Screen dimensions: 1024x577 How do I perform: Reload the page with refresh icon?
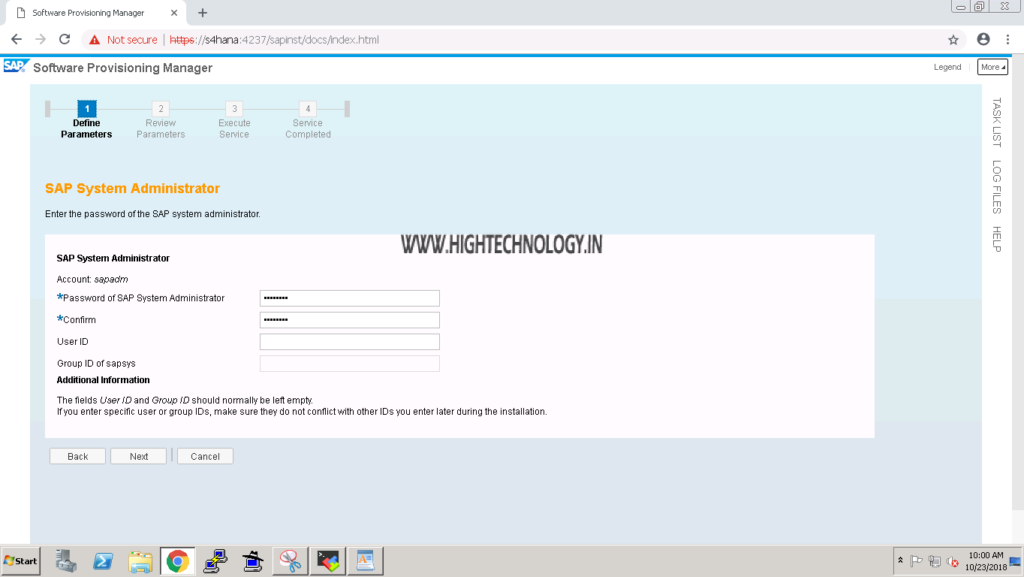tap(65, 40)
